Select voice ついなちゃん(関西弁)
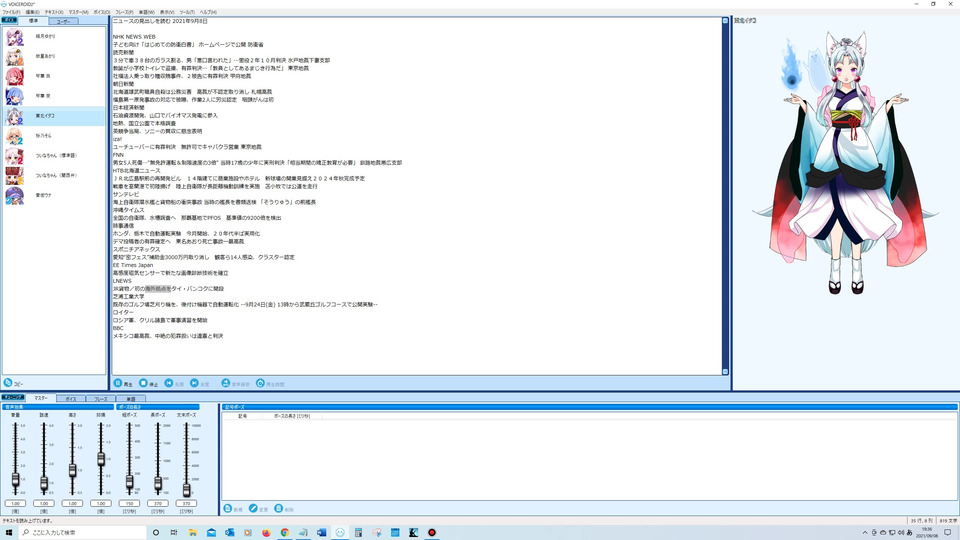The height and width of the screenshot is (540, 960). [54, 176]
